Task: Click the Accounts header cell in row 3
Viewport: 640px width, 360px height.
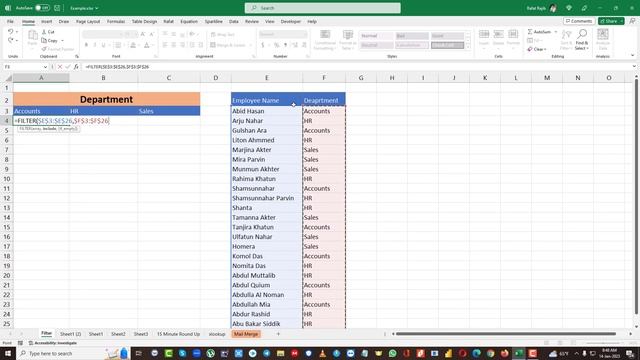Action: coord(41,111)
